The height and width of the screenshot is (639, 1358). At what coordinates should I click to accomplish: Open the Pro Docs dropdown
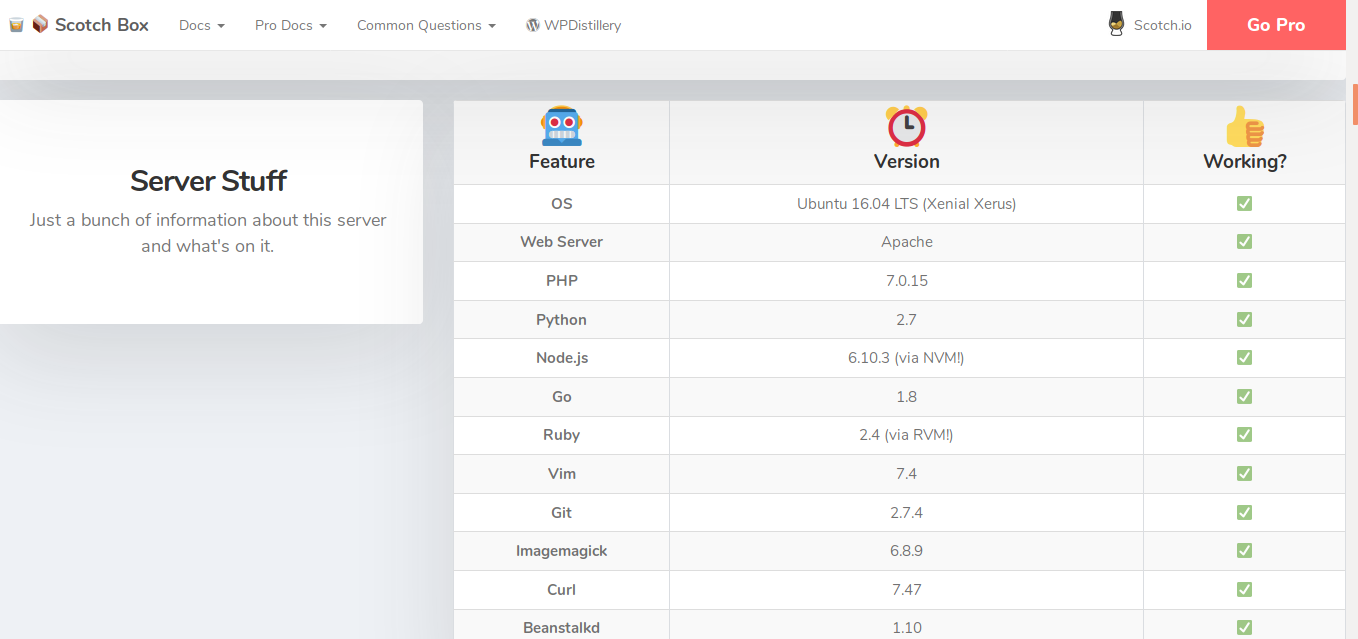click(290, 25)
